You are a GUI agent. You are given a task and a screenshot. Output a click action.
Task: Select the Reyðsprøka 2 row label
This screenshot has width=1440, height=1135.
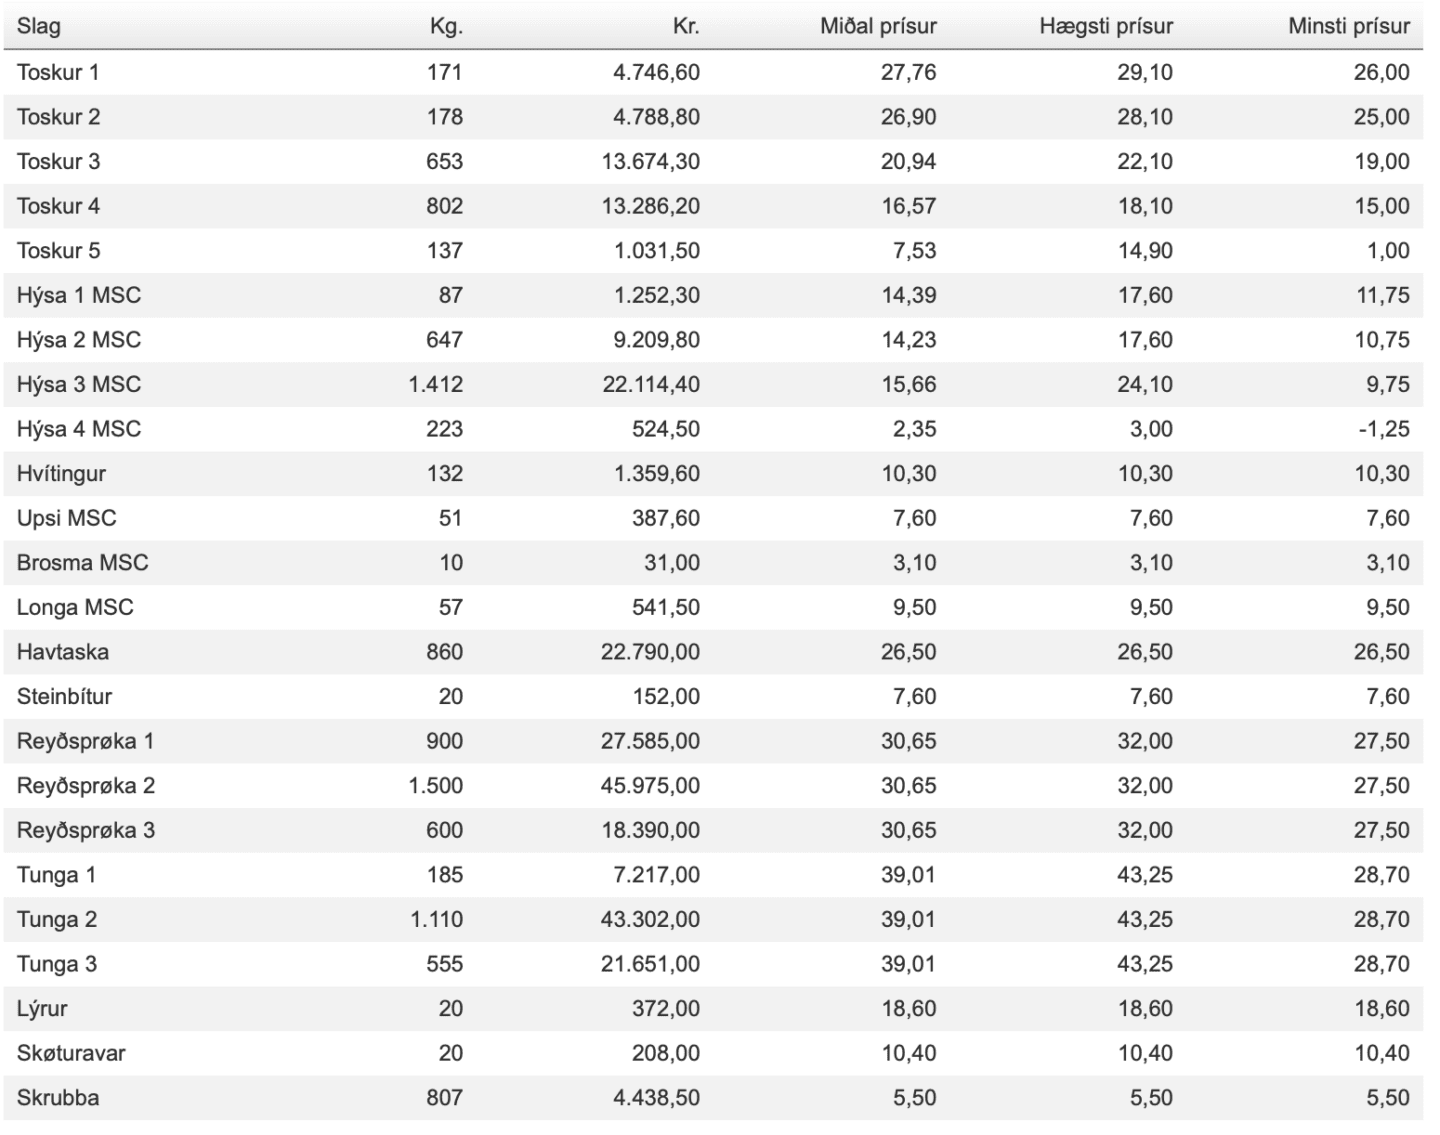tap(86, 786)
